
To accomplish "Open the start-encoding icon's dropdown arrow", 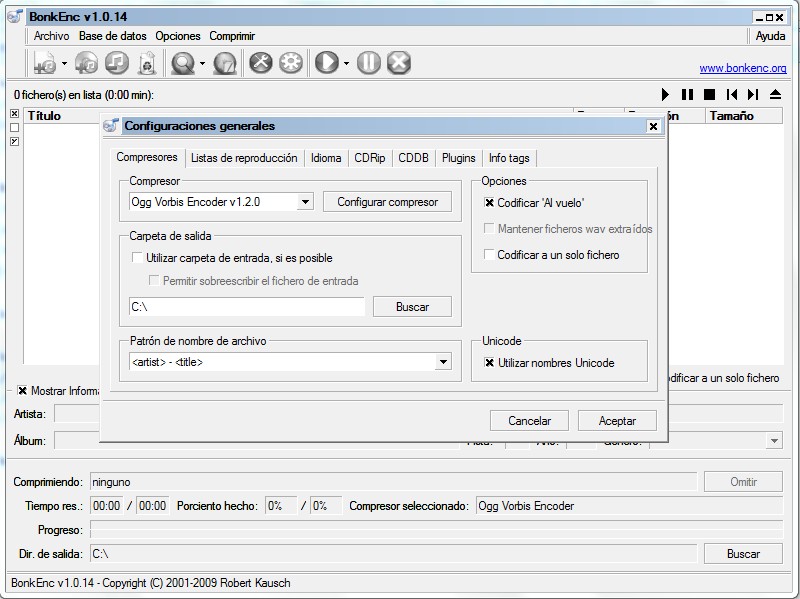I will (346, 63).
